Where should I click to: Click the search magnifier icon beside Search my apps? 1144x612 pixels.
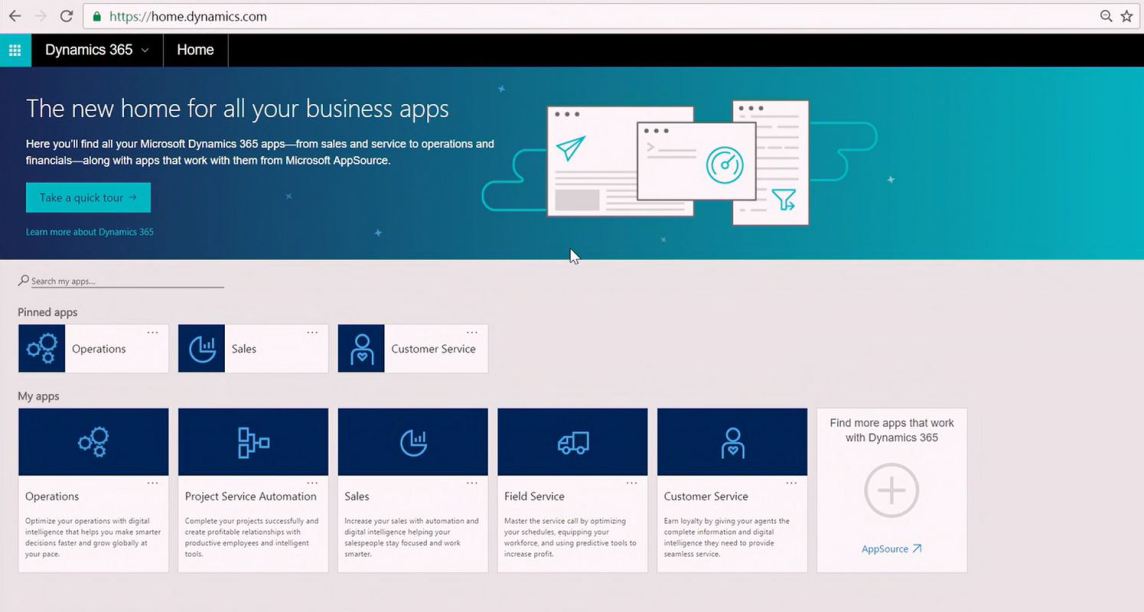(x=23, y=280)
